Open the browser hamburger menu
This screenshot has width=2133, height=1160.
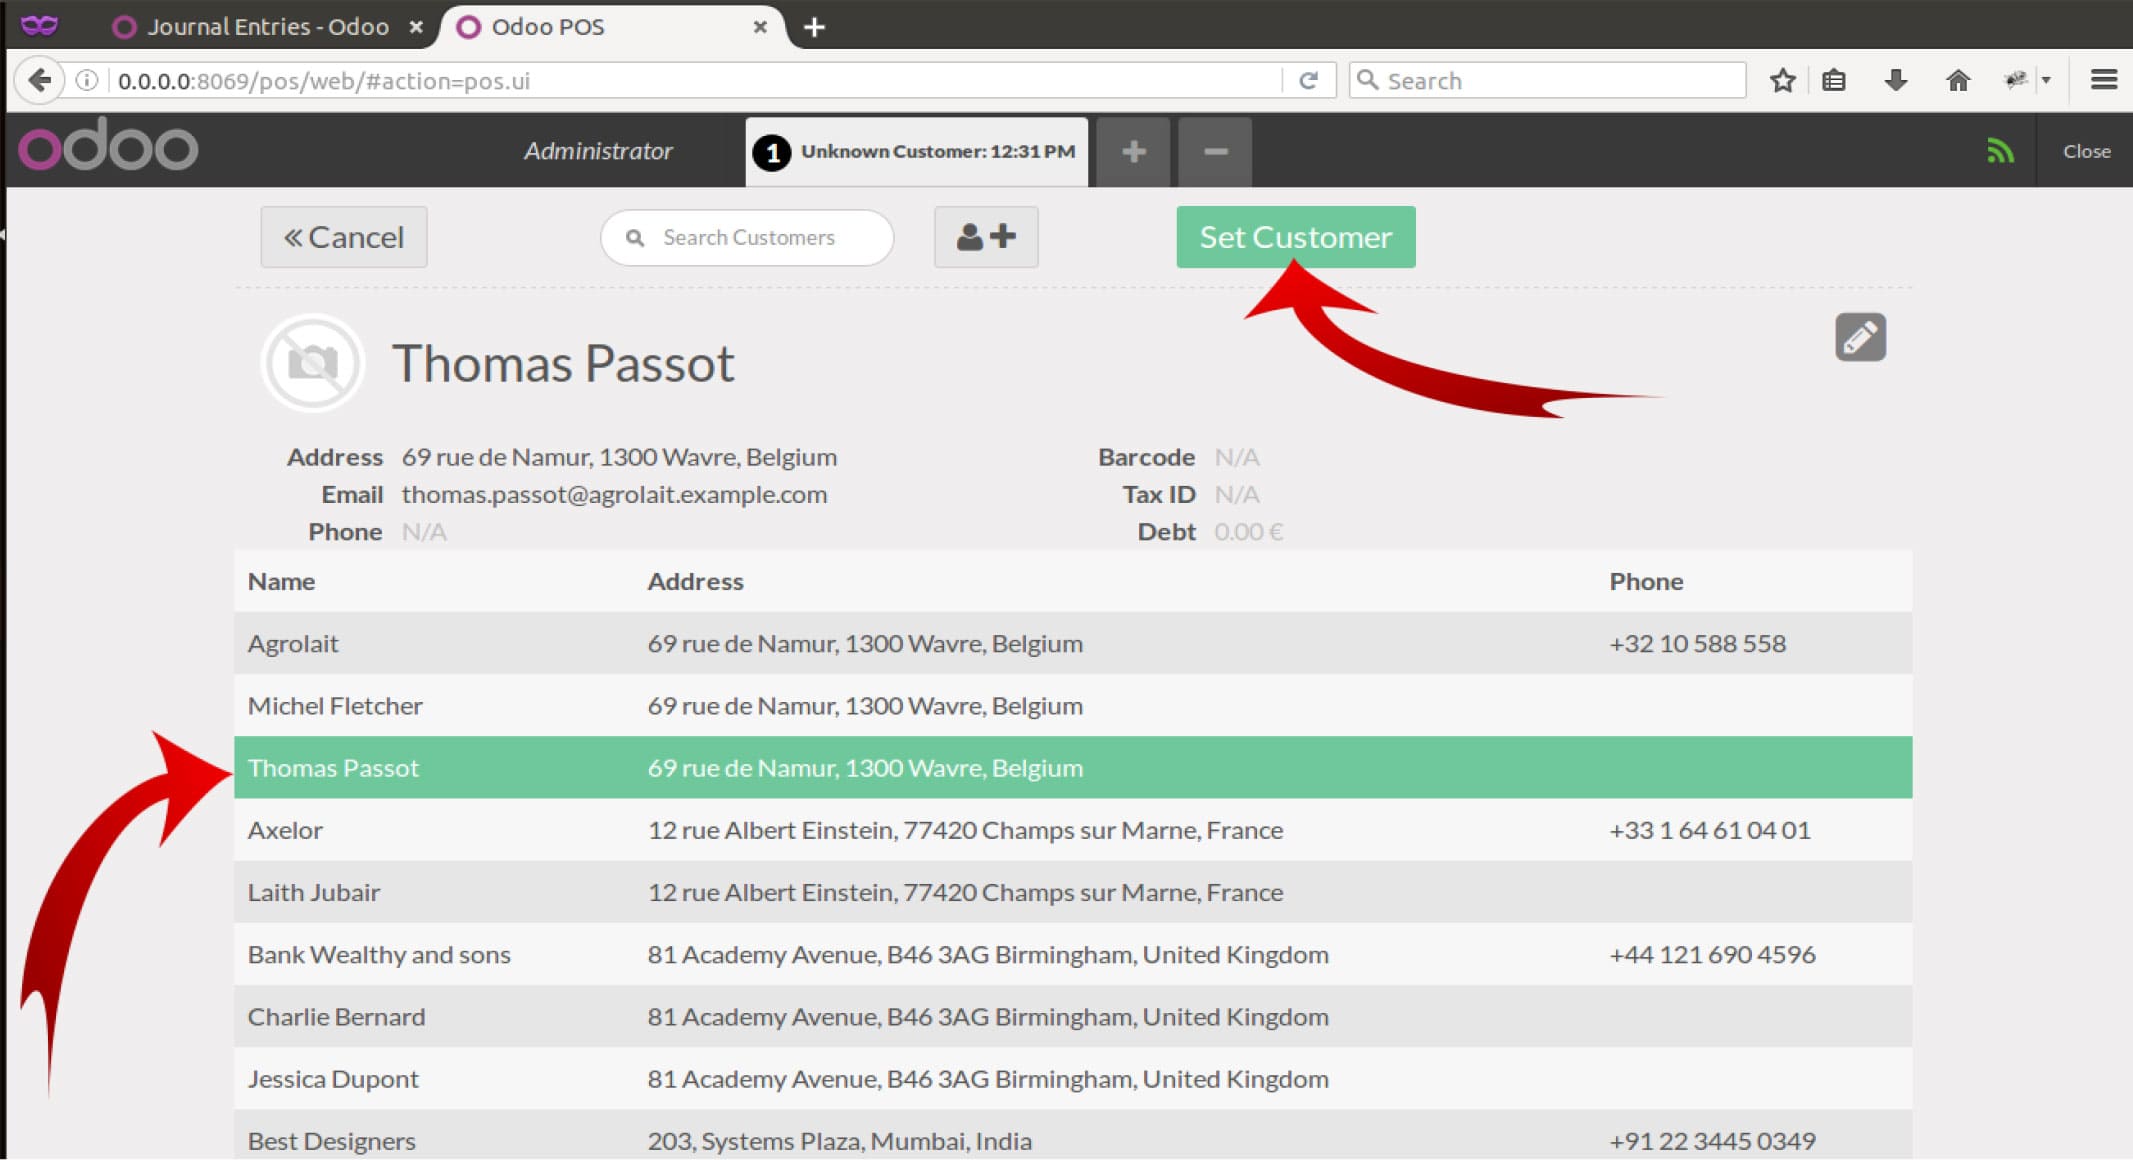(x=2104, y=80)
